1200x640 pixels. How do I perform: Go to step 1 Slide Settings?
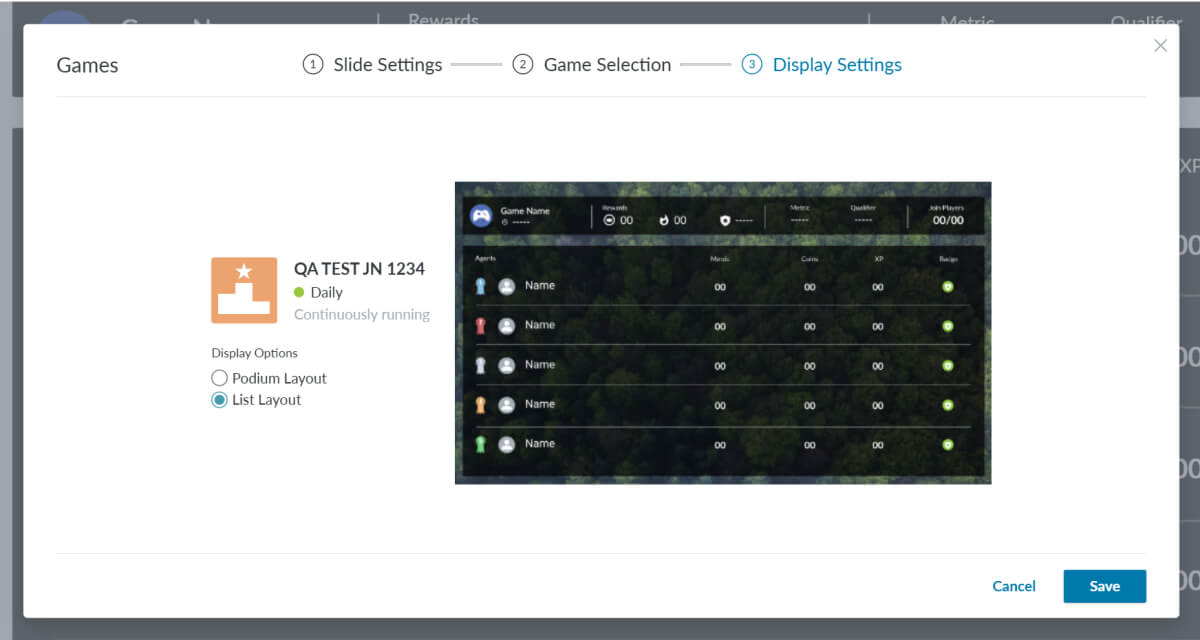(372, 65)
